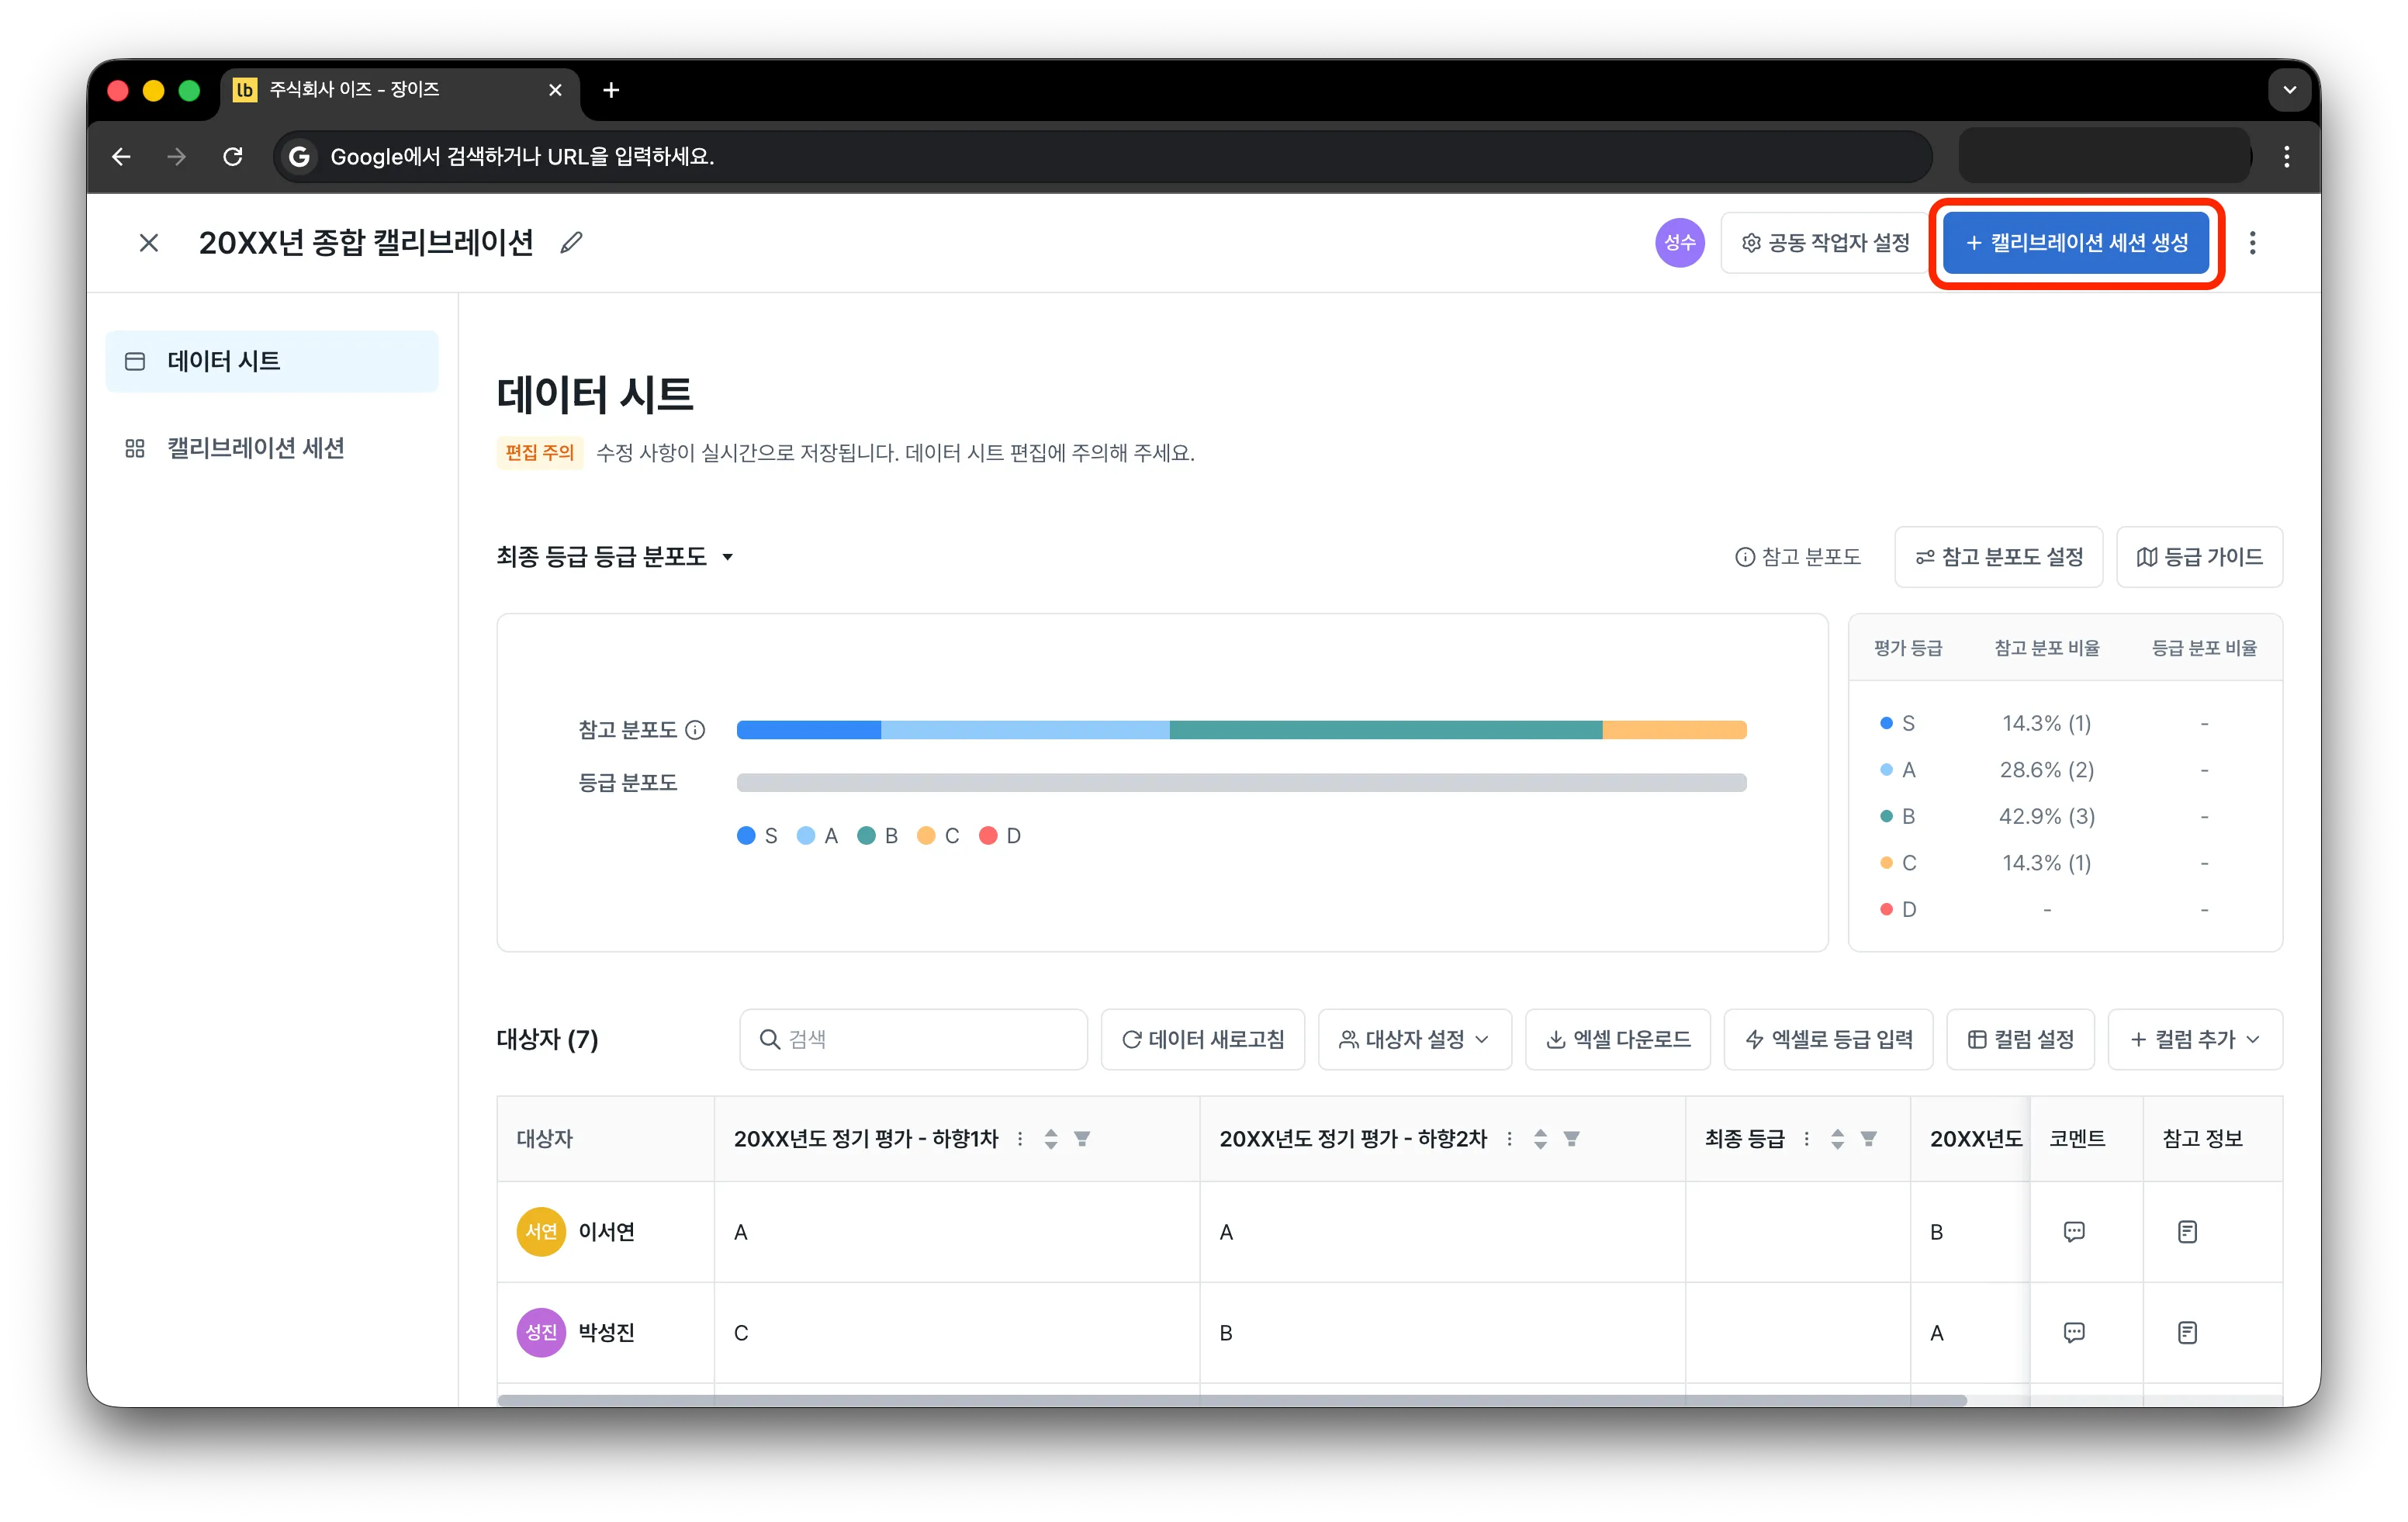This screenshot has width=2408, height=1522.
Task: Filter the 하향2차 evaluation column
Action: click(1572, 1138)
